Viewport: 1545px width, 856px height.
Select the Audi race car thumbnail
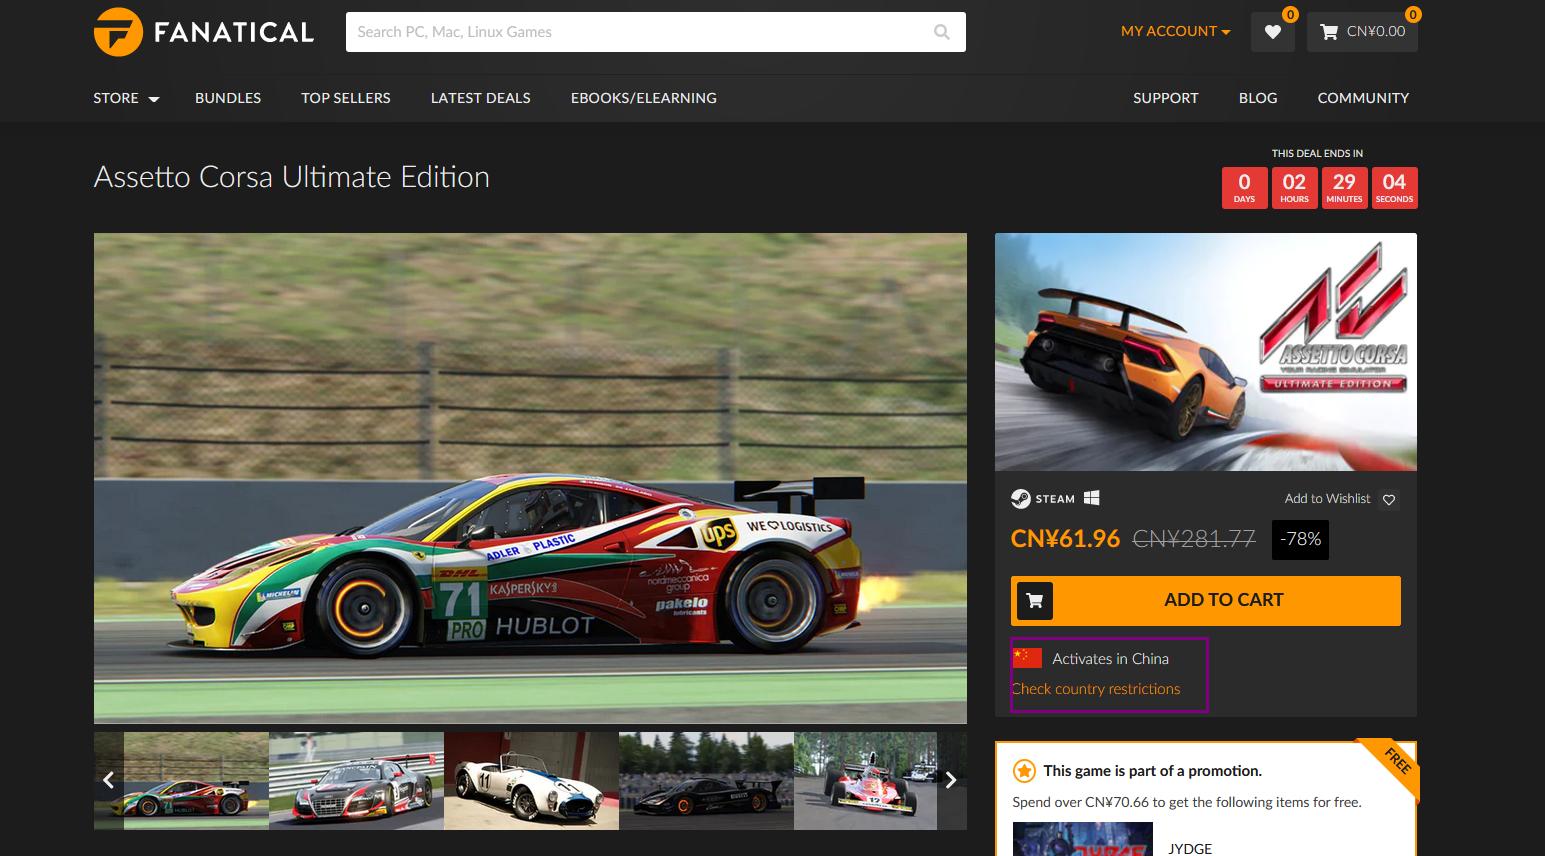coord(356,780)
